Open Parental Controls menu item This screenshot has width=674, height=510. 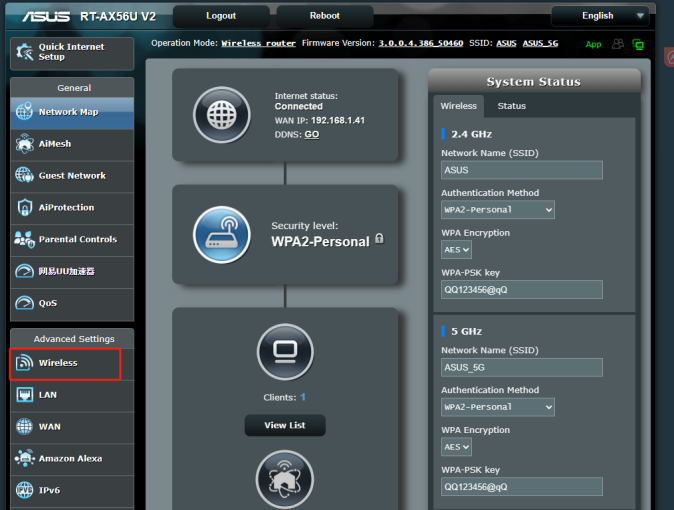(x=72, y=240)
